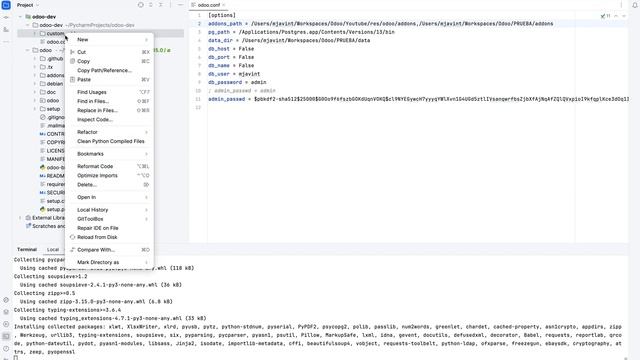Show more tool windows ellipsis icon

(6, 42)
